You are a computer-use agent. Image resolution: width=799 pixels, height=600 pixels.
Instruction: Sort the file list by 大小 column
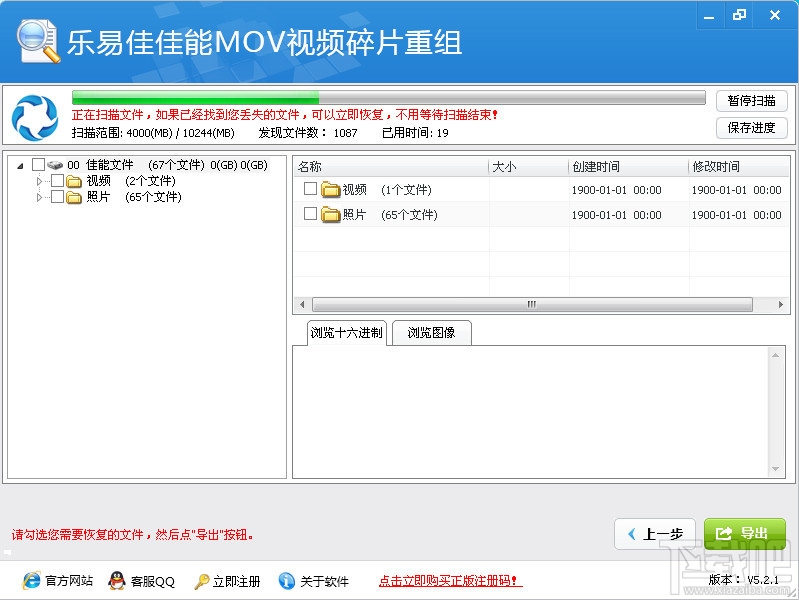pos(528,167)
